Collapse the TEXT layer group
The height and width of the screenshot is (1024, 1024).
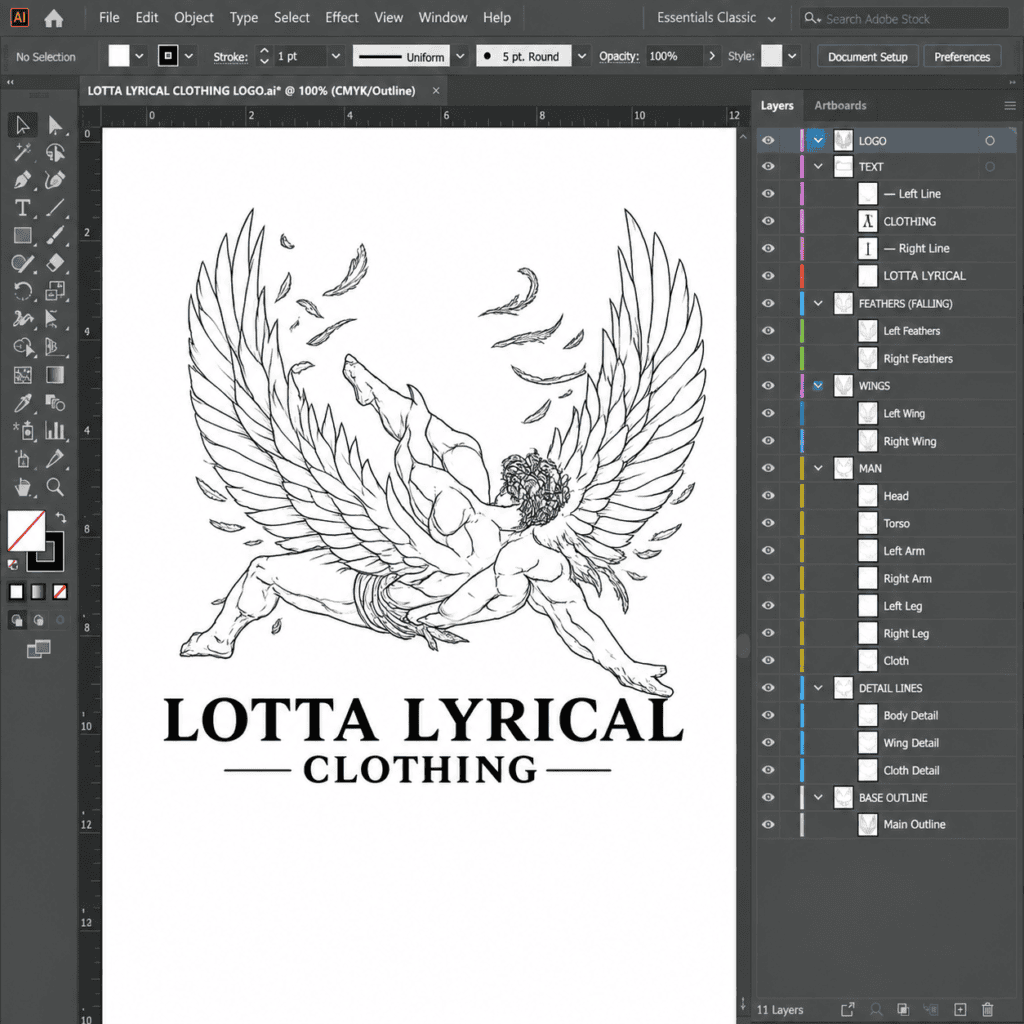[x=818, y=167]
